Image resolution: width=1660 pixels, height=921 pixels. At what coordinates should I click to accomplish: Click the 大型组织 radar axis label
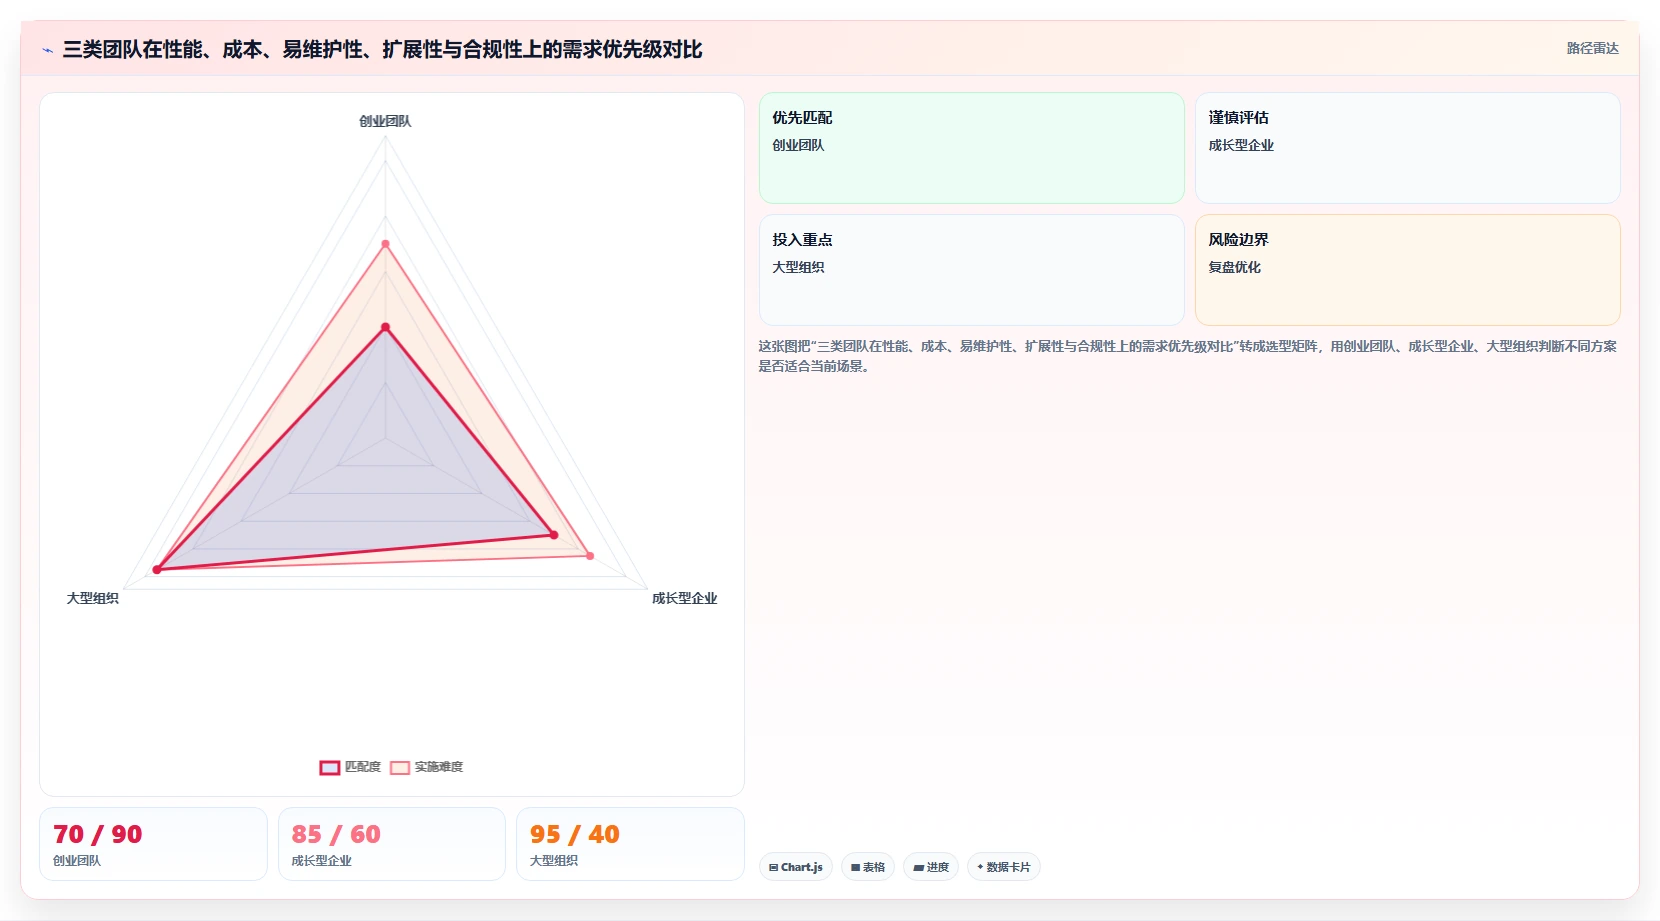pyautogui.click(x=93, y=598)
